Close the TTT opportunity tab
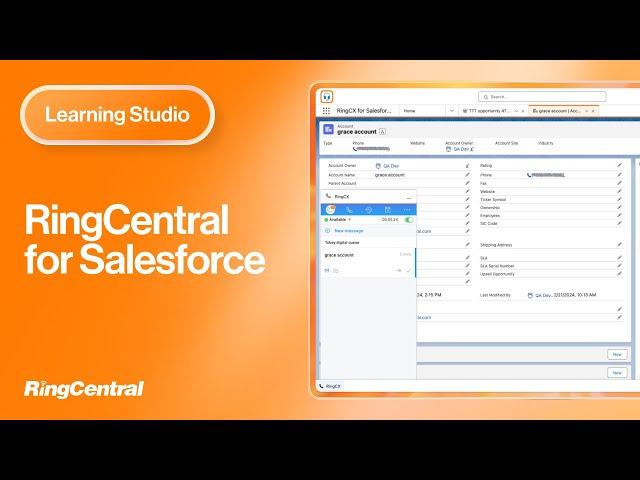 pos(523,111)
